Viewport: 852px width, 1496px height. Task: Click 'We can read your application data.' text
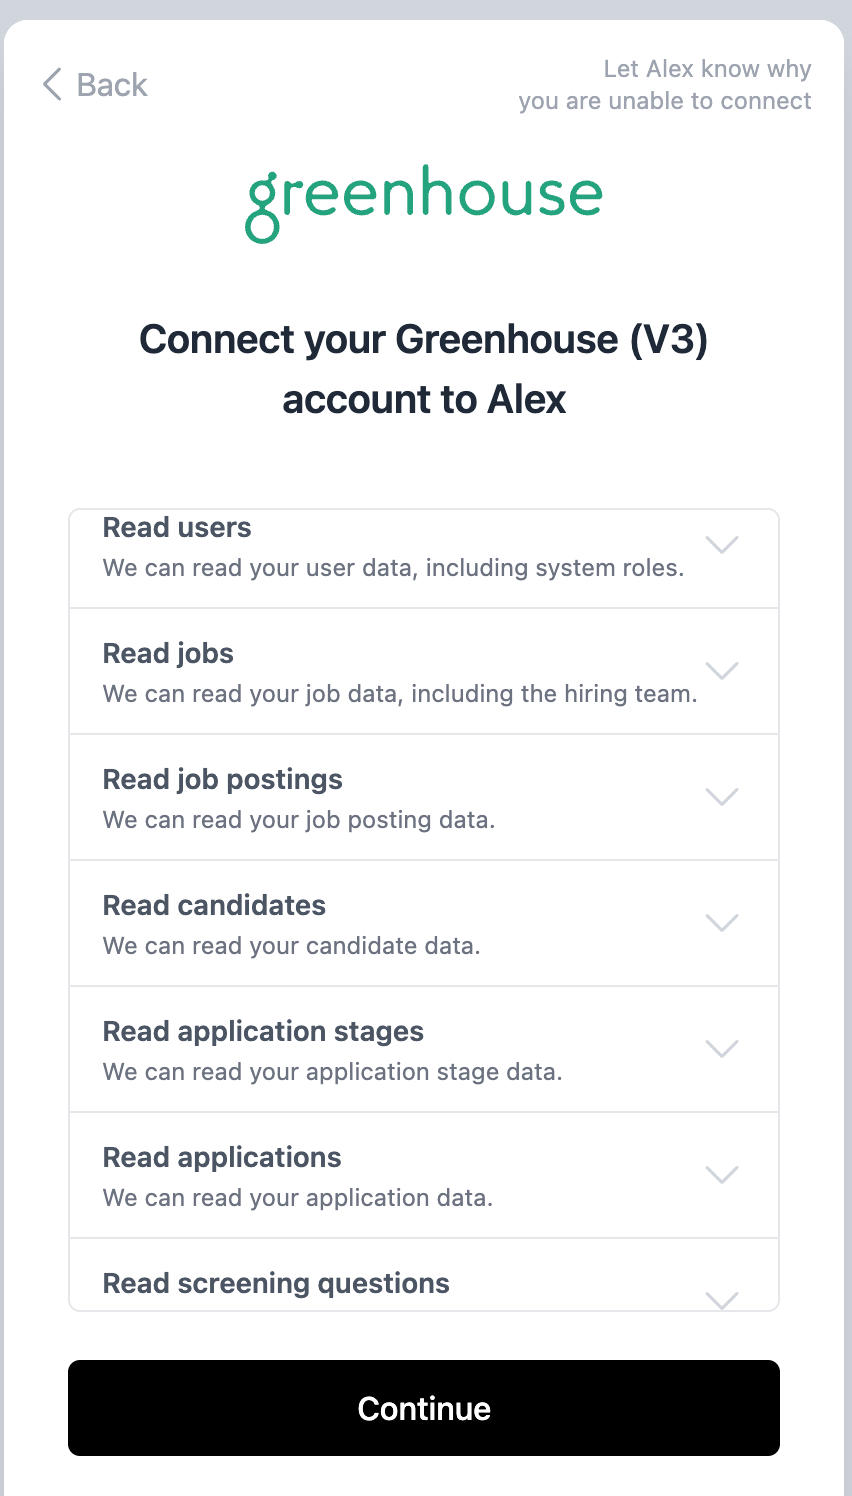click(x=298, y=1198)
